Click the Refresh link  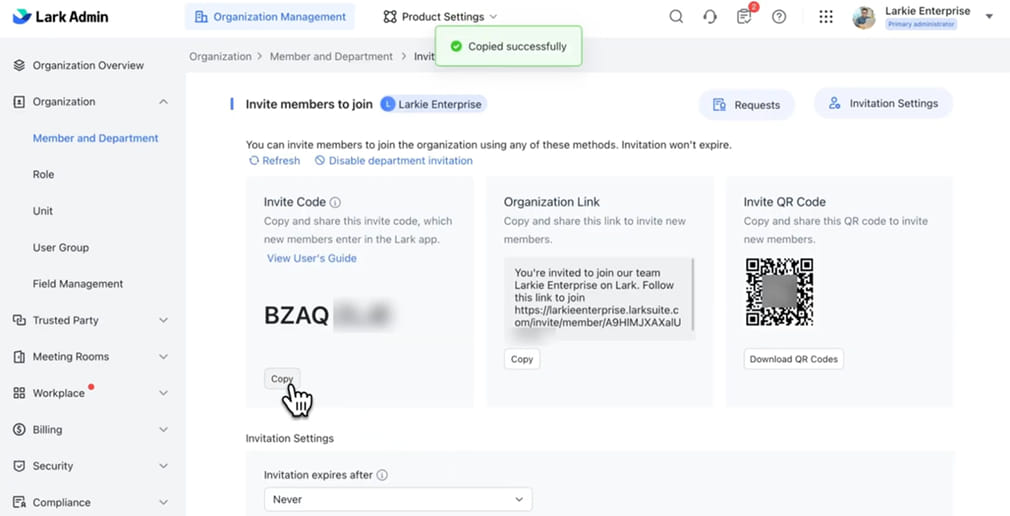click(x=274, y=161)
